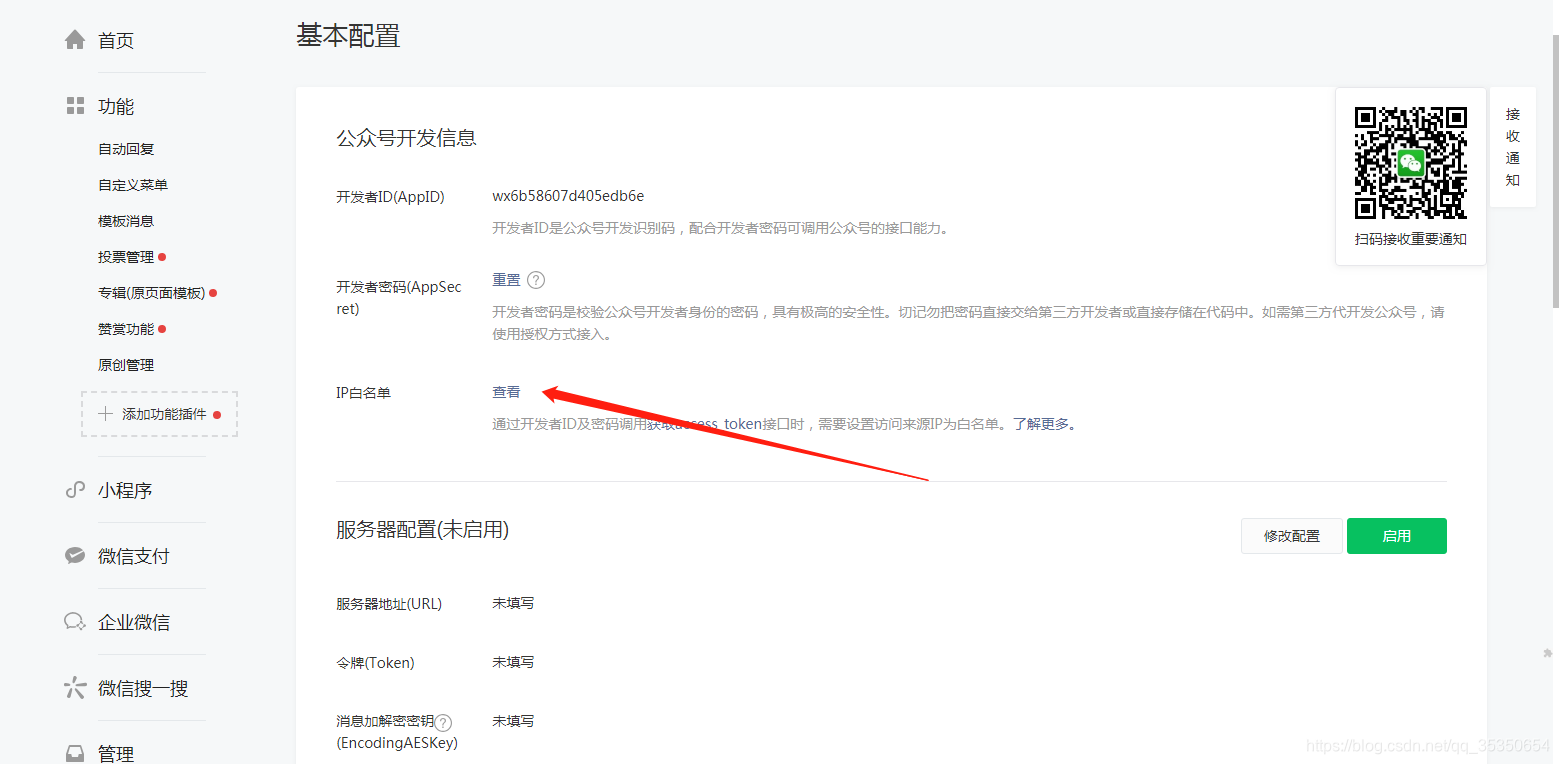This screenshot has height=764, width=1559.
Task: Click the 微信支付 chat icon
Action: pos(75,555)
